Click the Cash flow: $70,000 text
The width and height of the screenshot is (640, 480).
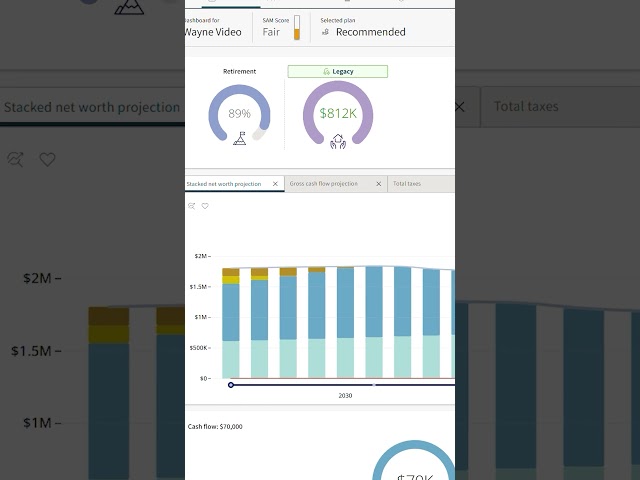(x=215, y=427)
